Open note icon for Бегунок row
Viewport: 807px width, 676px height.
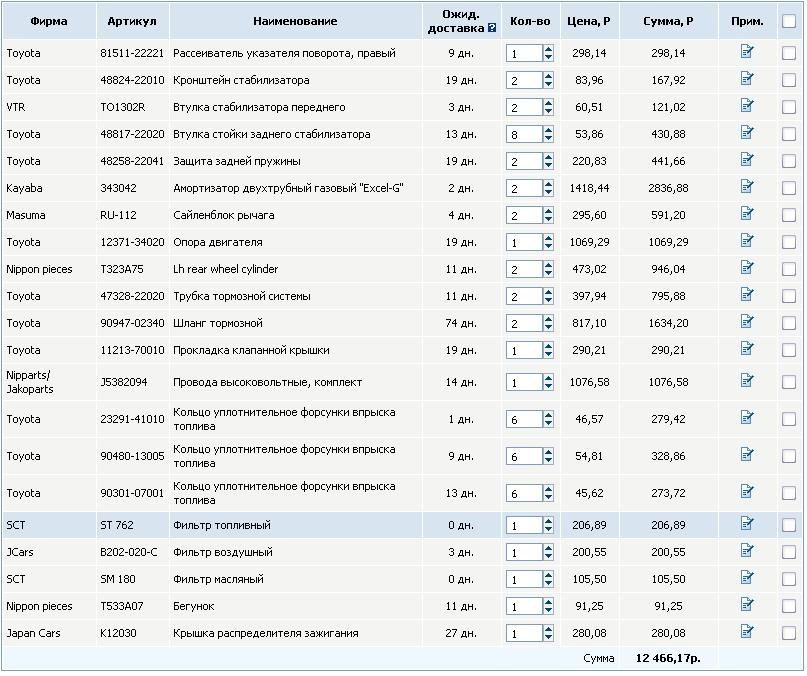747,604
